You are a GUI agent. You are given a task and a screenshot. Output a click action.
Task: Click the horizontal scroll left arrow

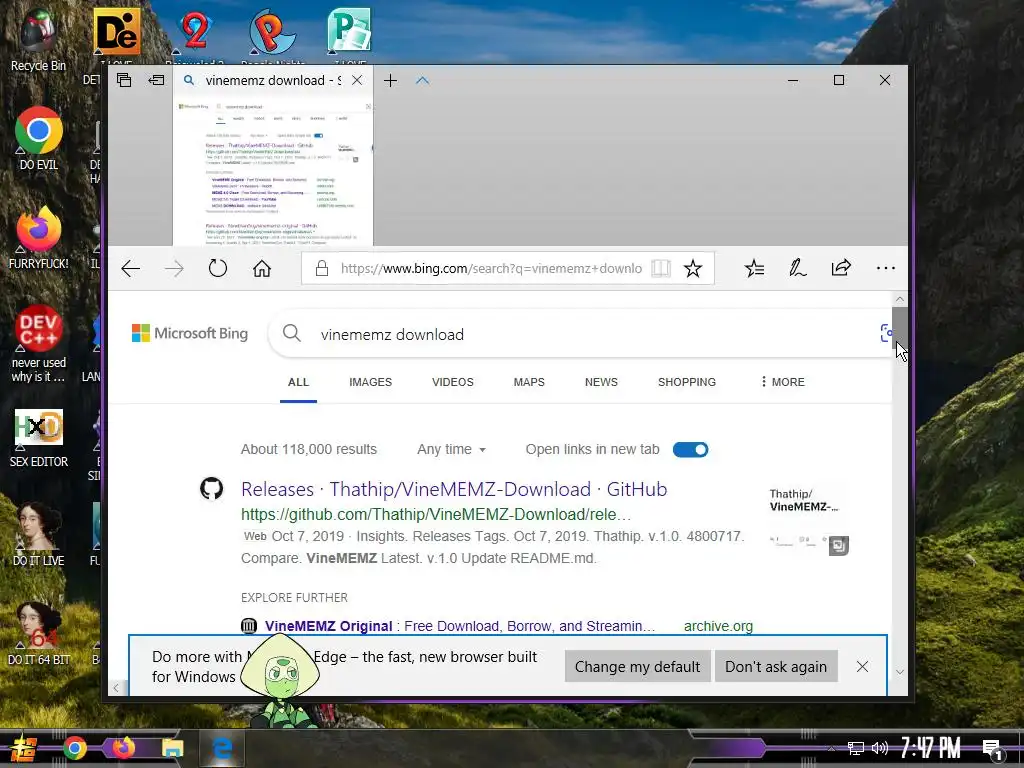point(116,687)
